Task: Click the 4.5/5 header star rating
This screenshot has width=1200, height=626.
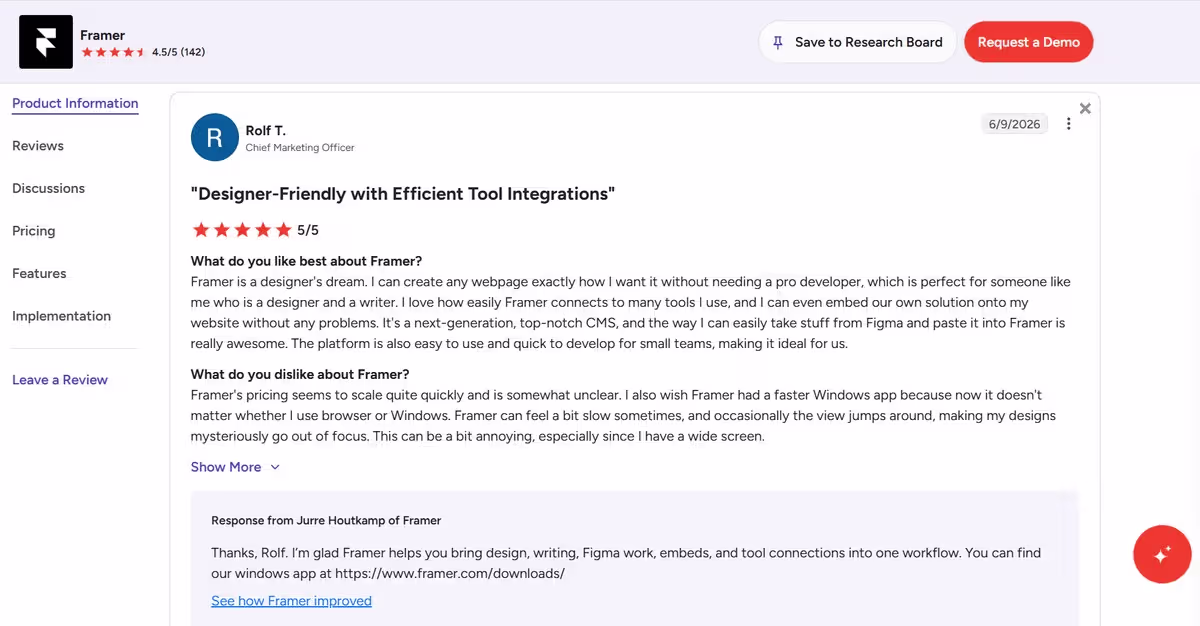Action: [113, 52]
